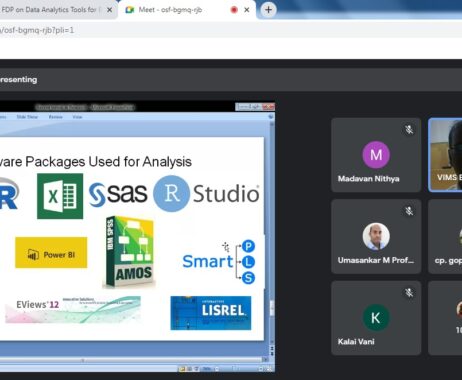This screenshot has width=462, height=380.
Task: Click Madavan Nithya's muted microphone icon
Action: pos(409,129)
